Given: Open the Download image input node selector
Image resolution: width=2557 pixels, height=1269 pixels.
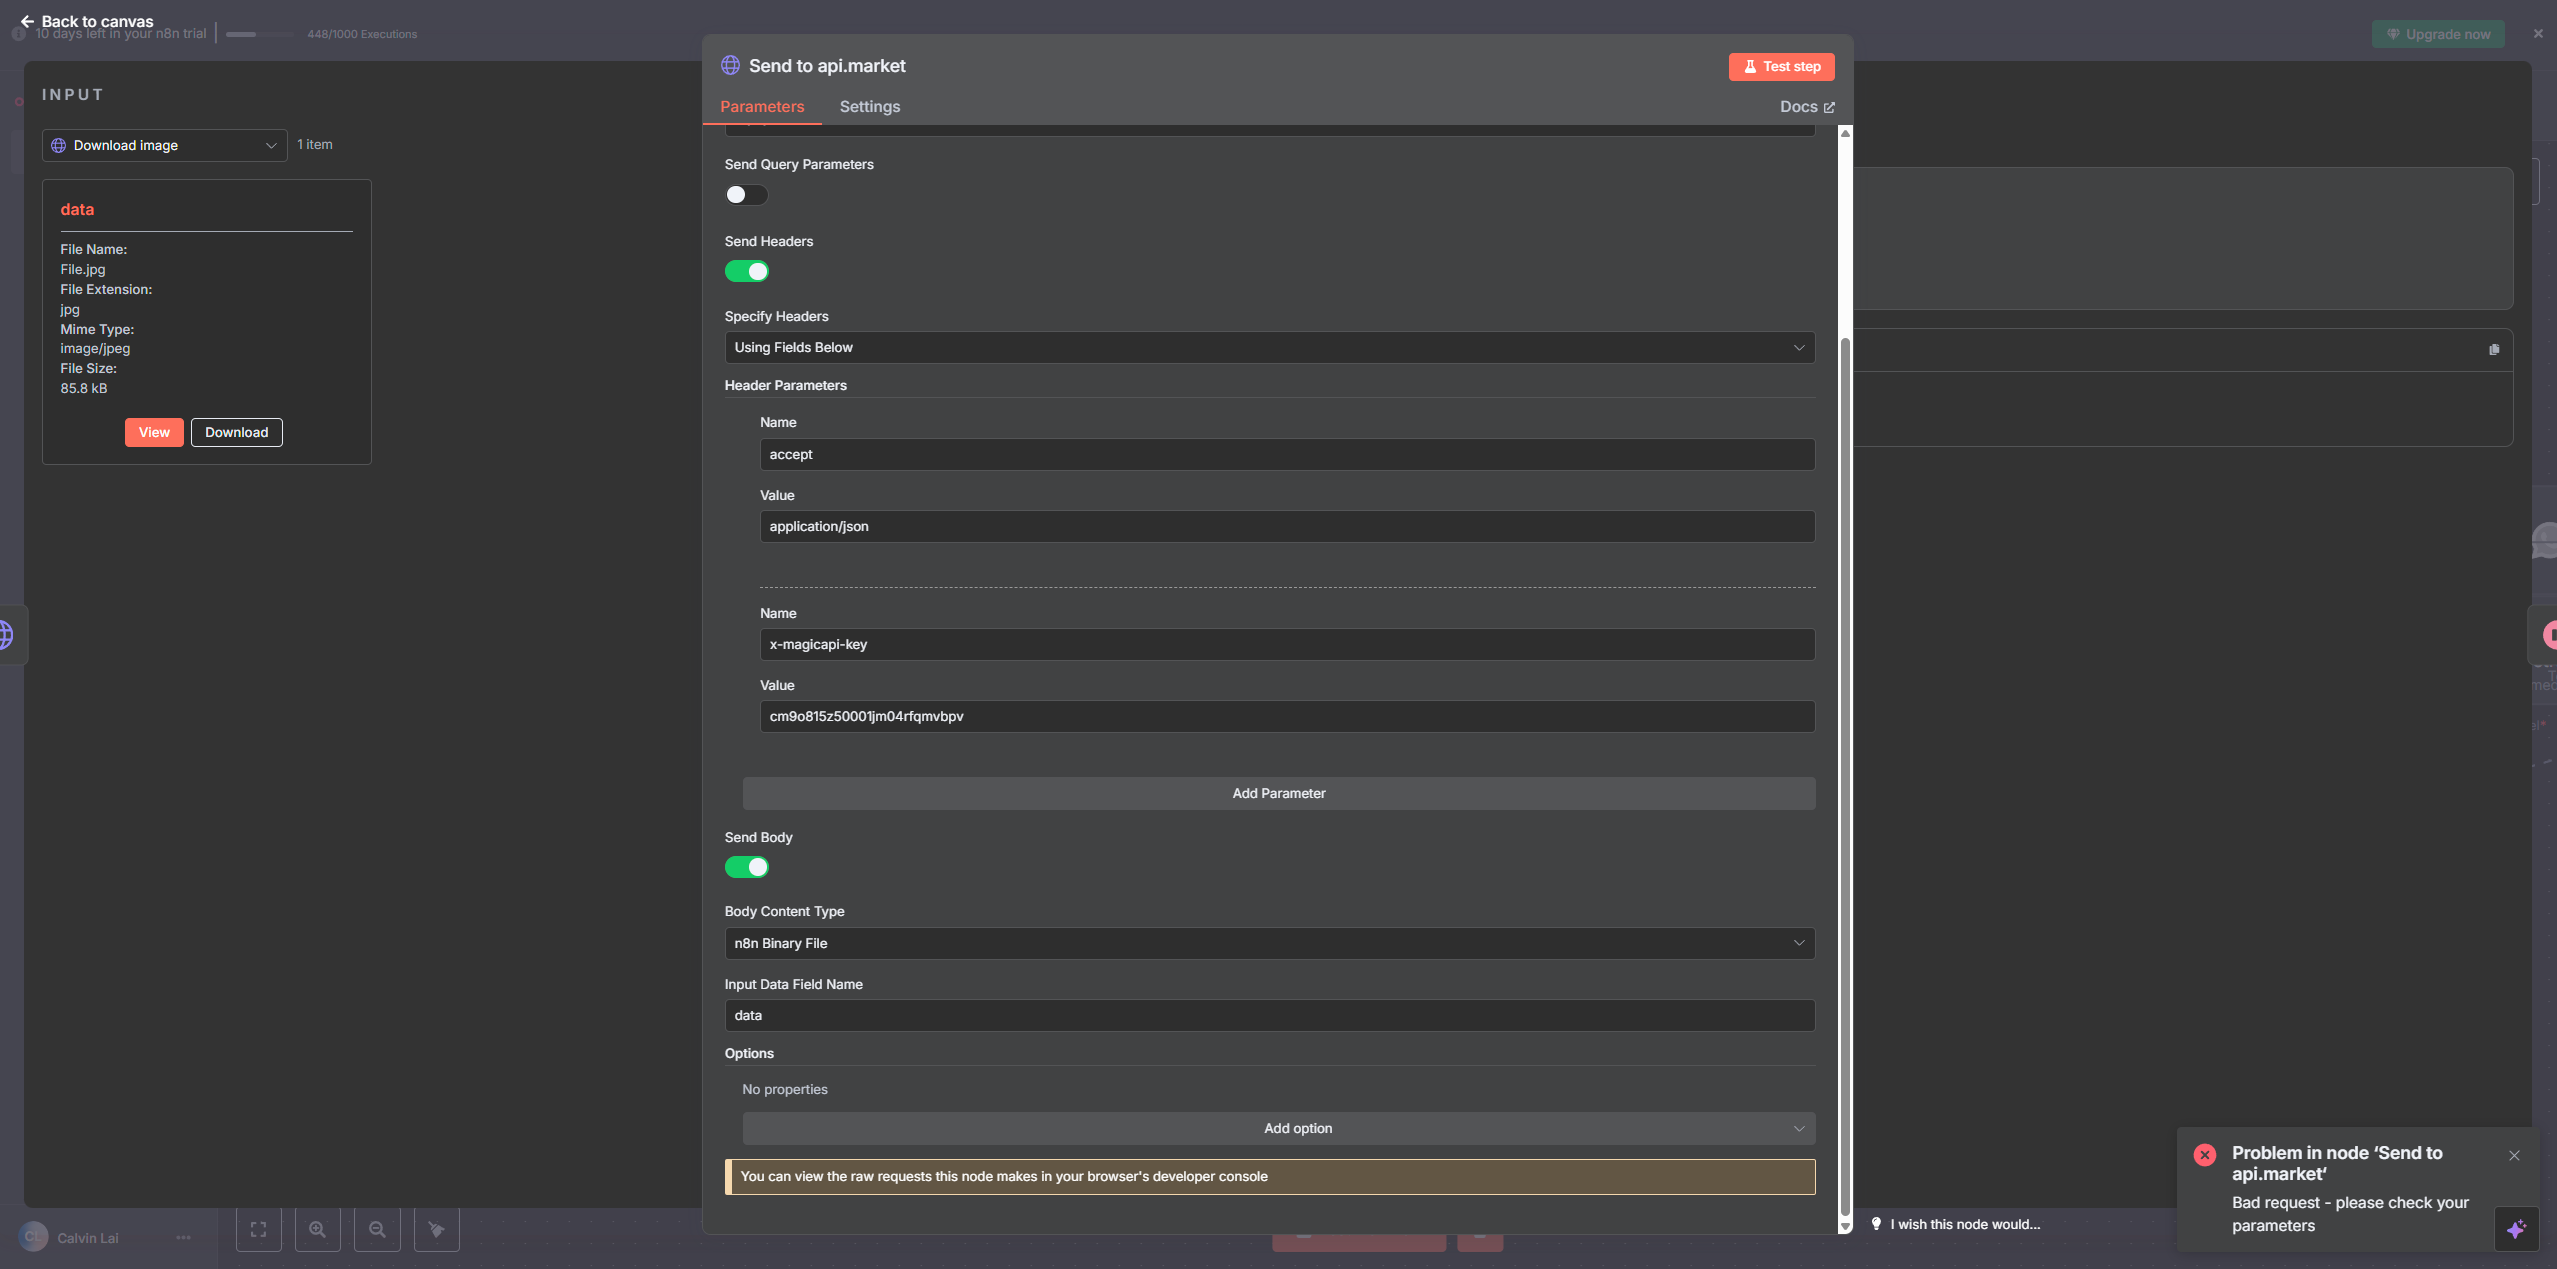Looking at the screenshot, I should click(165, 145).
